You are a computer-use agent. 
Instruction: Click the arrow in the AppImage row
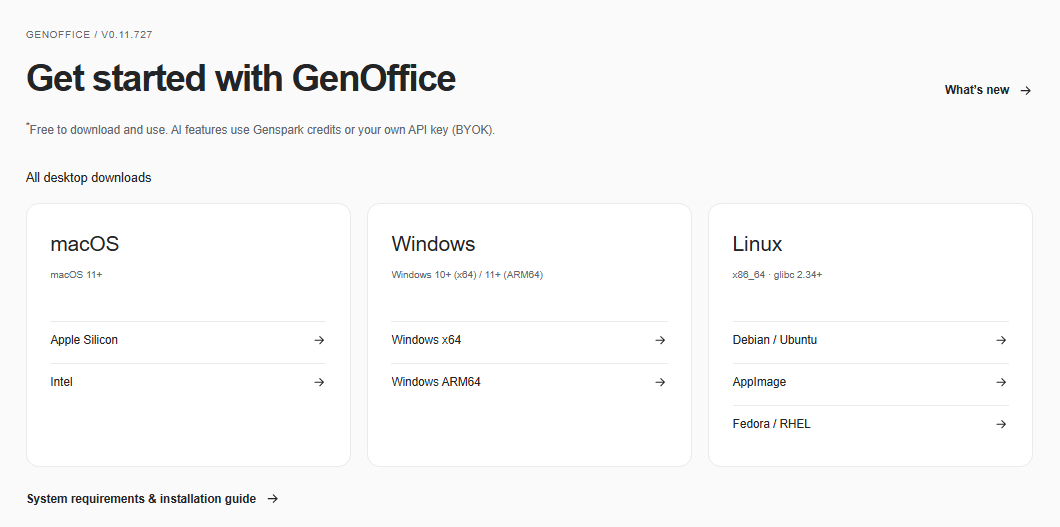pos(1002,382)
